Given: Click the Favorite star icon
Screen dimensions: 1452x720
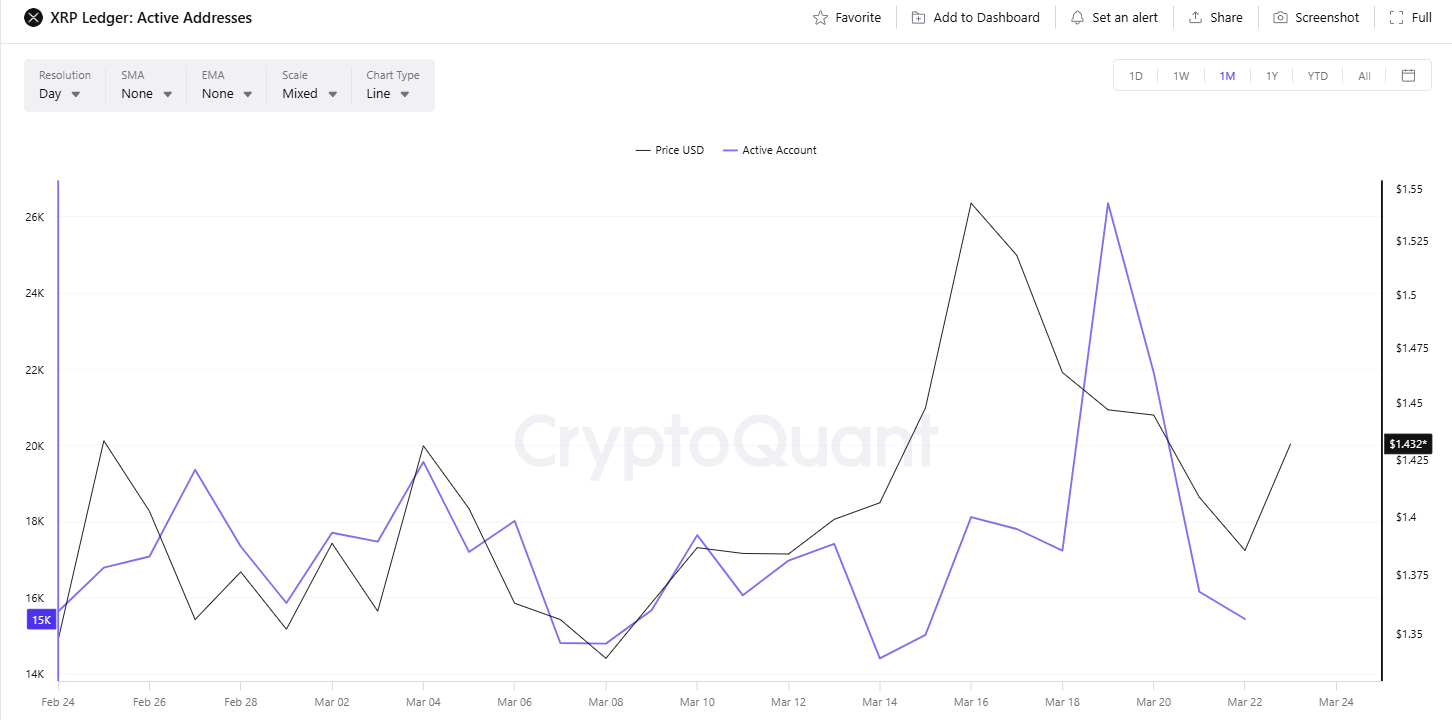Looking at the screenshot, I should [821, 18].
